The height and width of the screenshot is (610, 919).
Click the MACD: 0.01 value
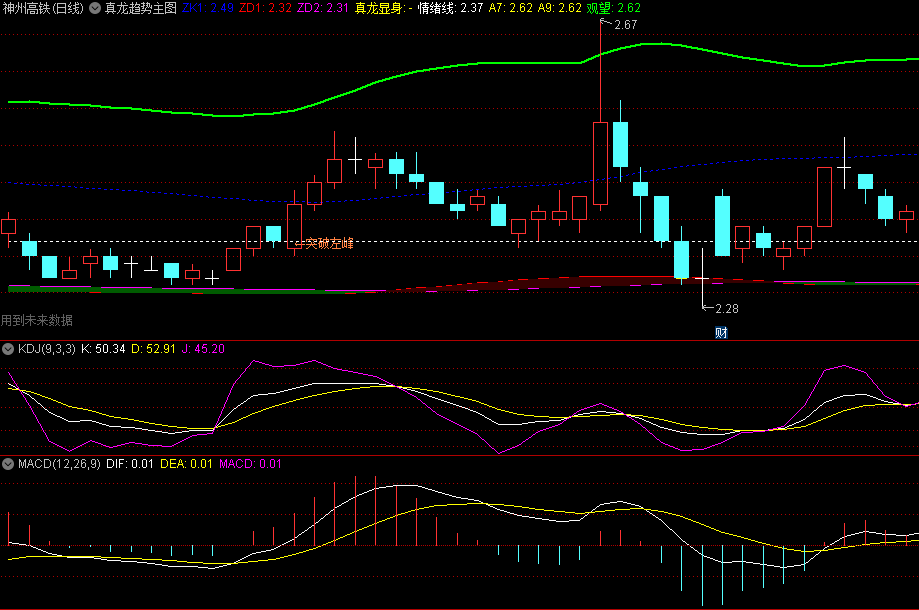(x=250, y=464)
